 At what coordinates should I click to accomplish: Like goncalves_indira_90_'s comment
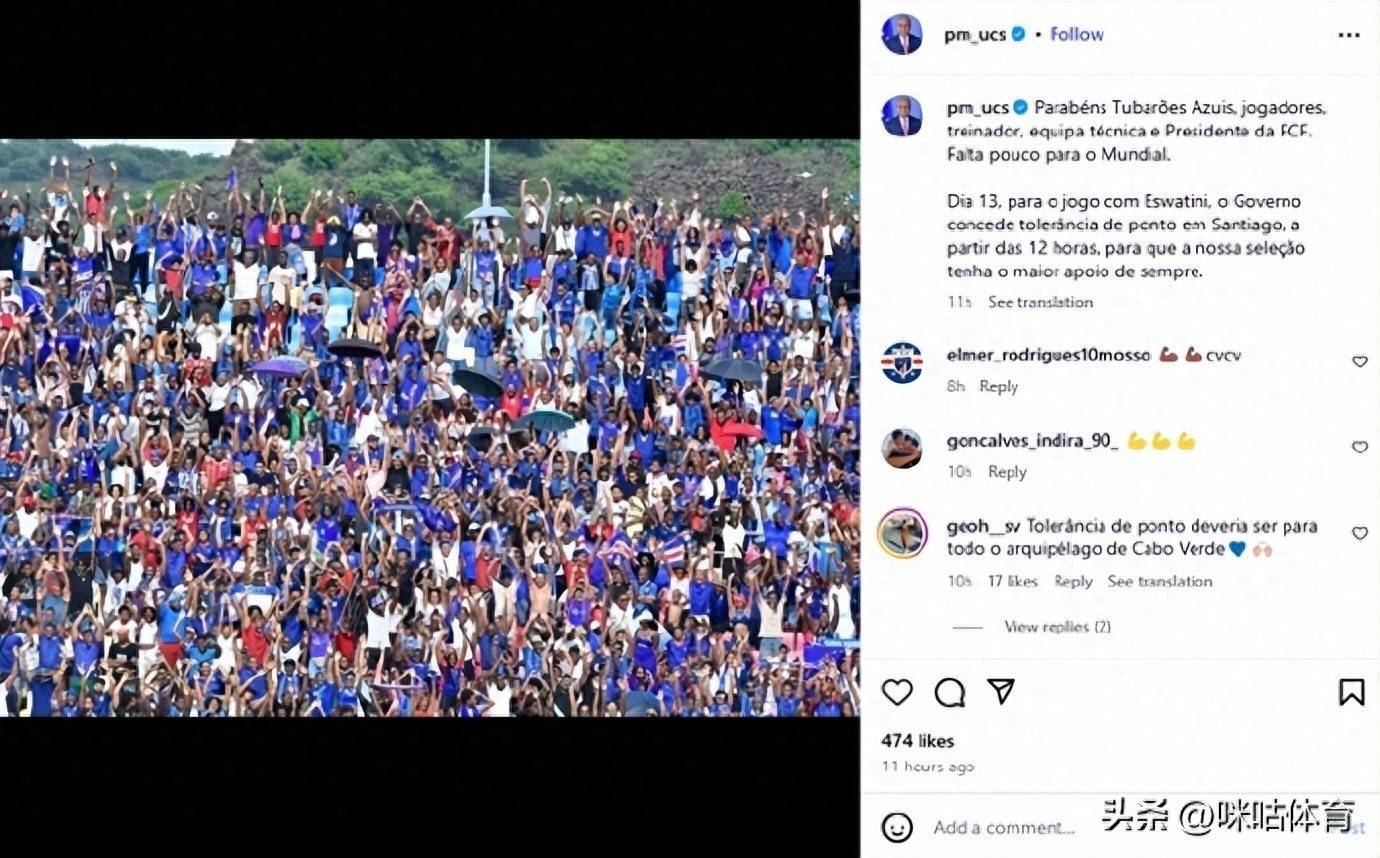pyautogui.click(x=1359, y=447)
